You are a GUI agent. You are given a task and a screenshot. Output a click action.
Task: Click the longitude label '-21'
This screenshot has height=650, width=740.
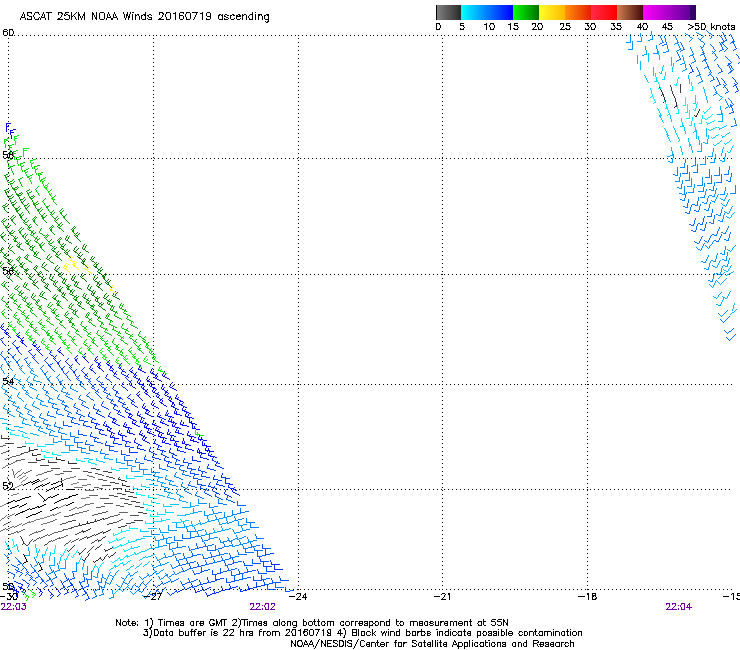coord(442,596)
